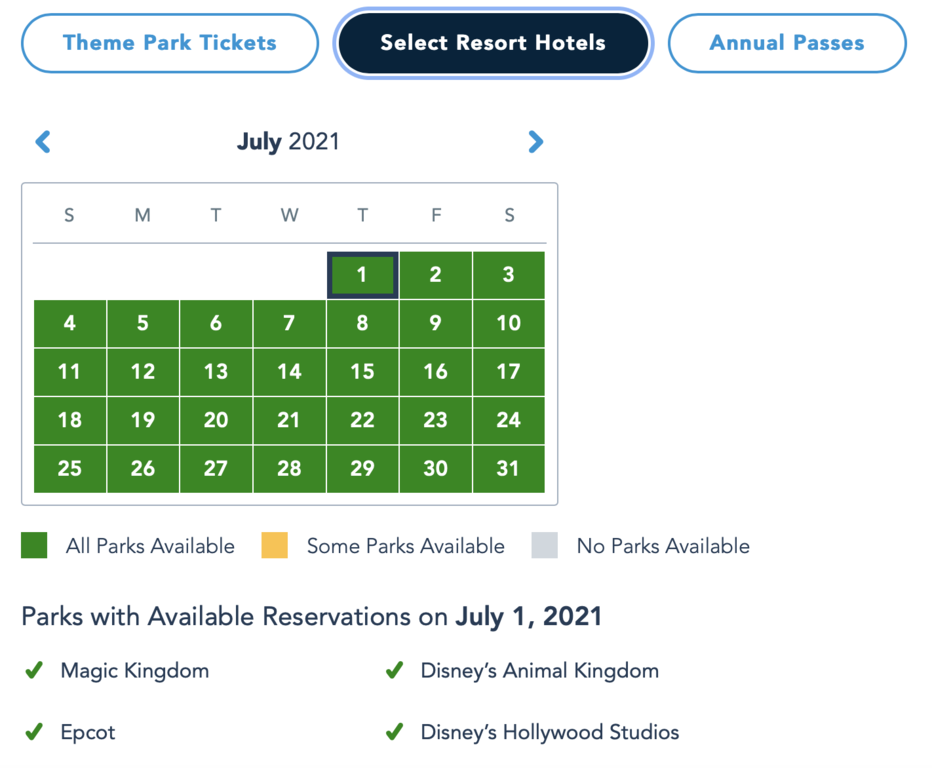This screenshot has width=932, height=768.
Task: Click the green checkmark beside Epcot
Action: [34, 732]
